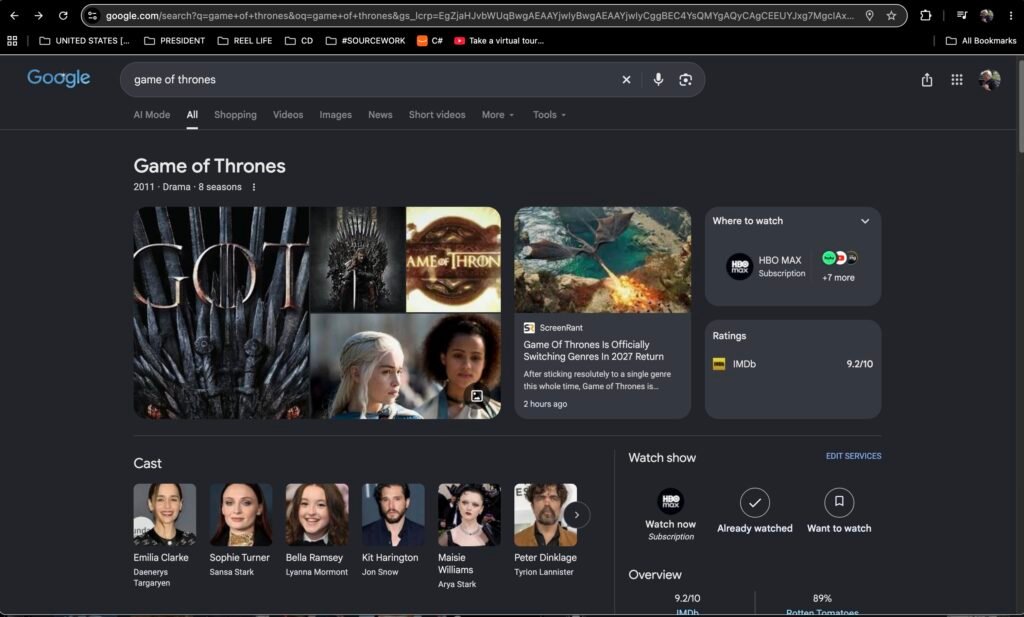The width and height of the screenshot is (1024, 617).
Task: Open the Short videos tab
Action: pos(437,115)
